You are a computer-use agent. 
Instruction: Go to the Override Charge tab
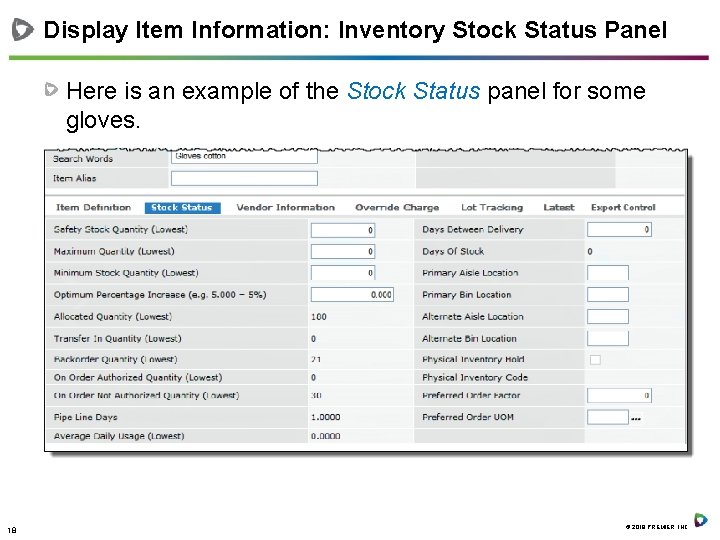(x=397, y=208)
